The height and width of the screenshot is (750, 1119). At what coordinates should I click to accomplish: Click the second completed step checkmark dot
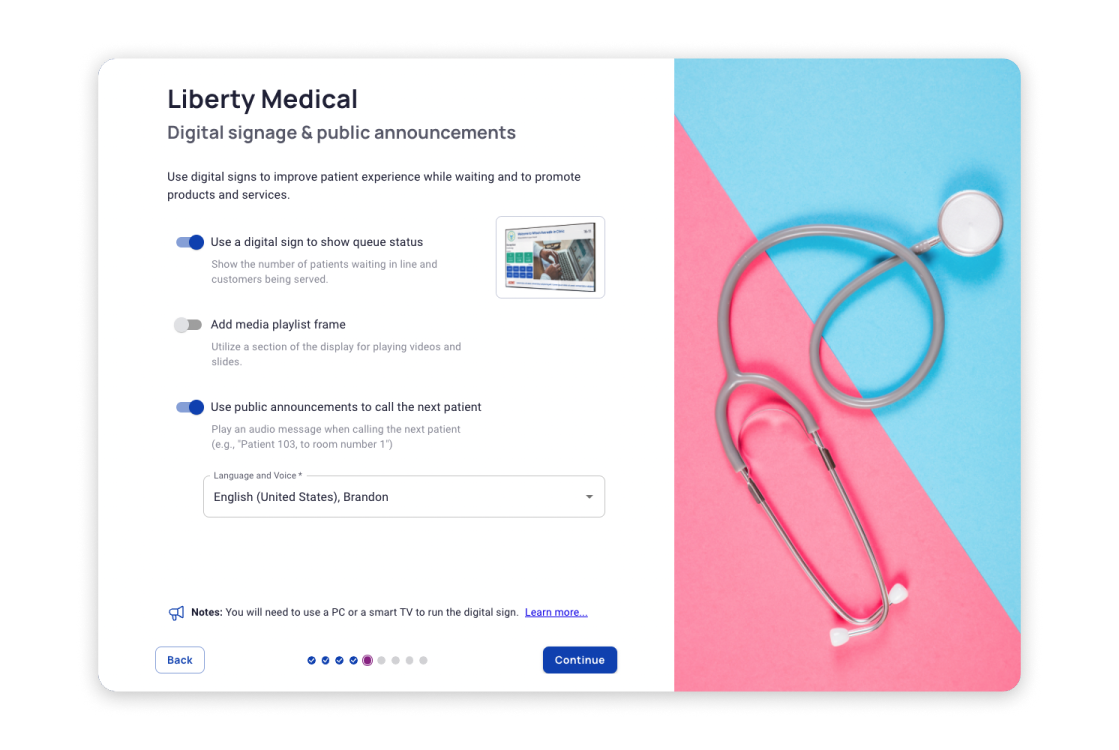pyautogui.click(x=325, y=660)
